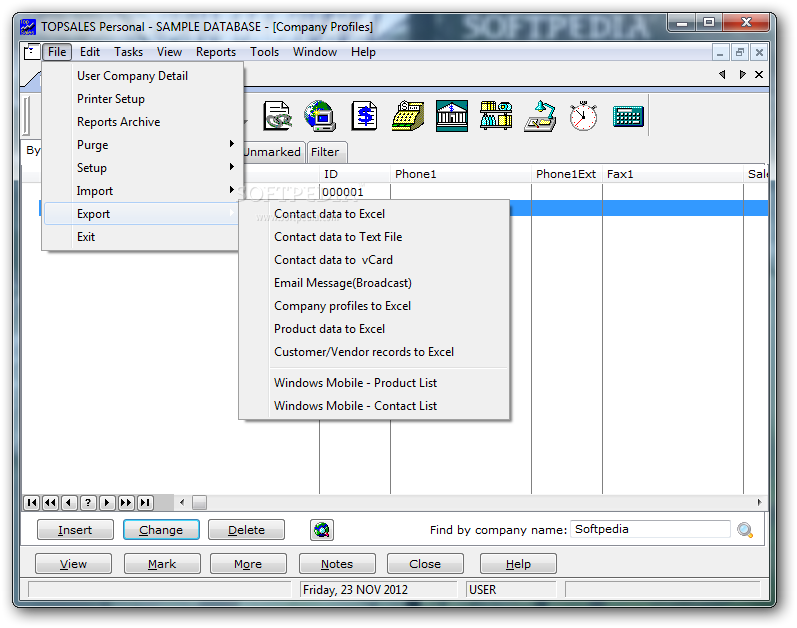Expand the Setup submenu
The width and height of the screenshot is (797, 628).
(141, 168)
